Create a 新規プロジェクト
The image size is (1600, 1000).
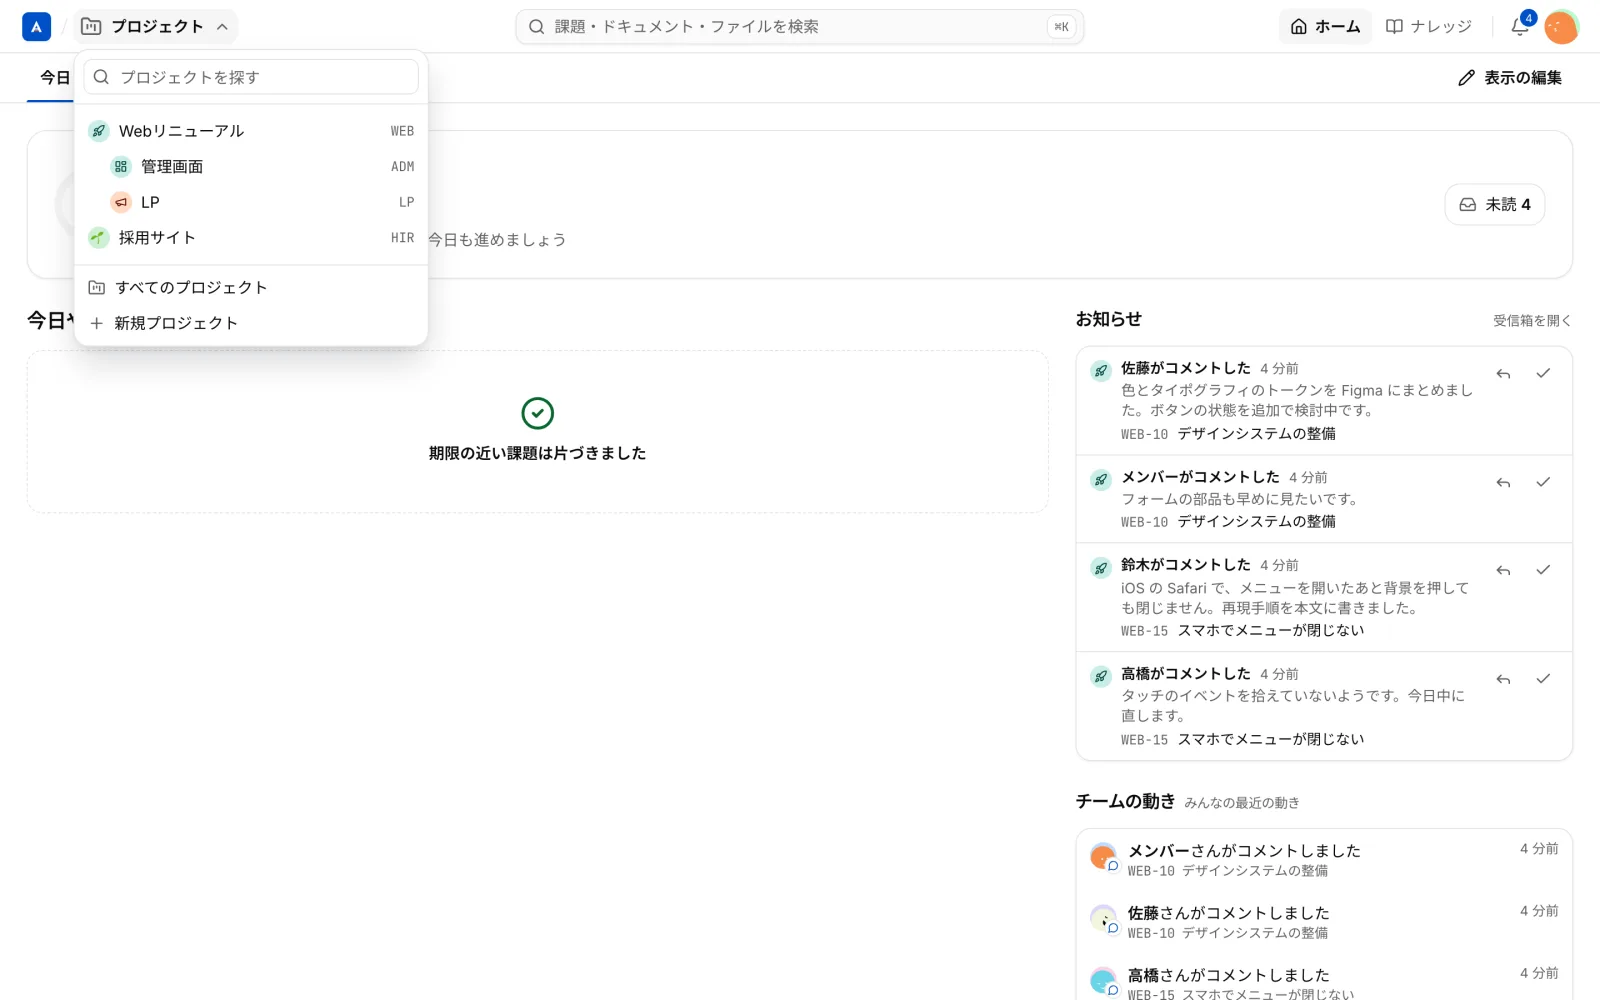pos(251,323)
